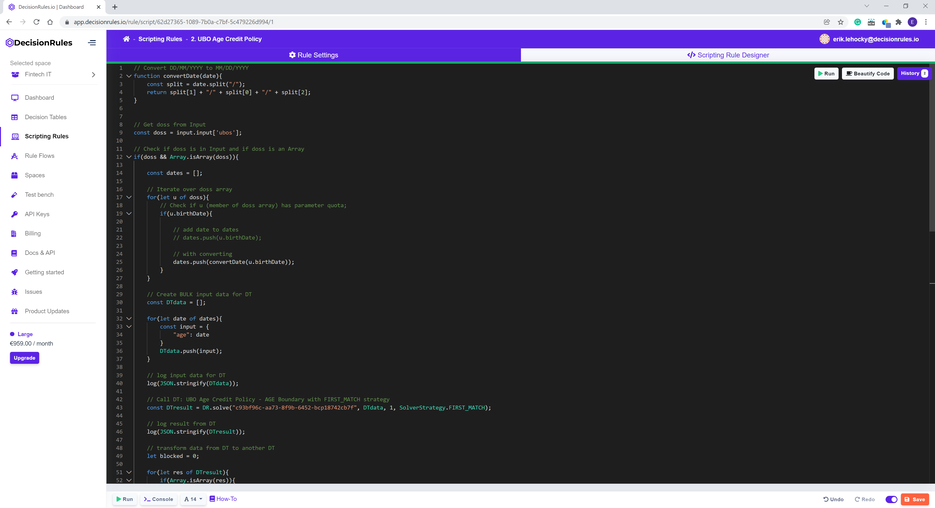Click the browser address bar
Image resolution: width=935 pixels, height=508 pixels.
pyautogui.click(x=400, y=21)
